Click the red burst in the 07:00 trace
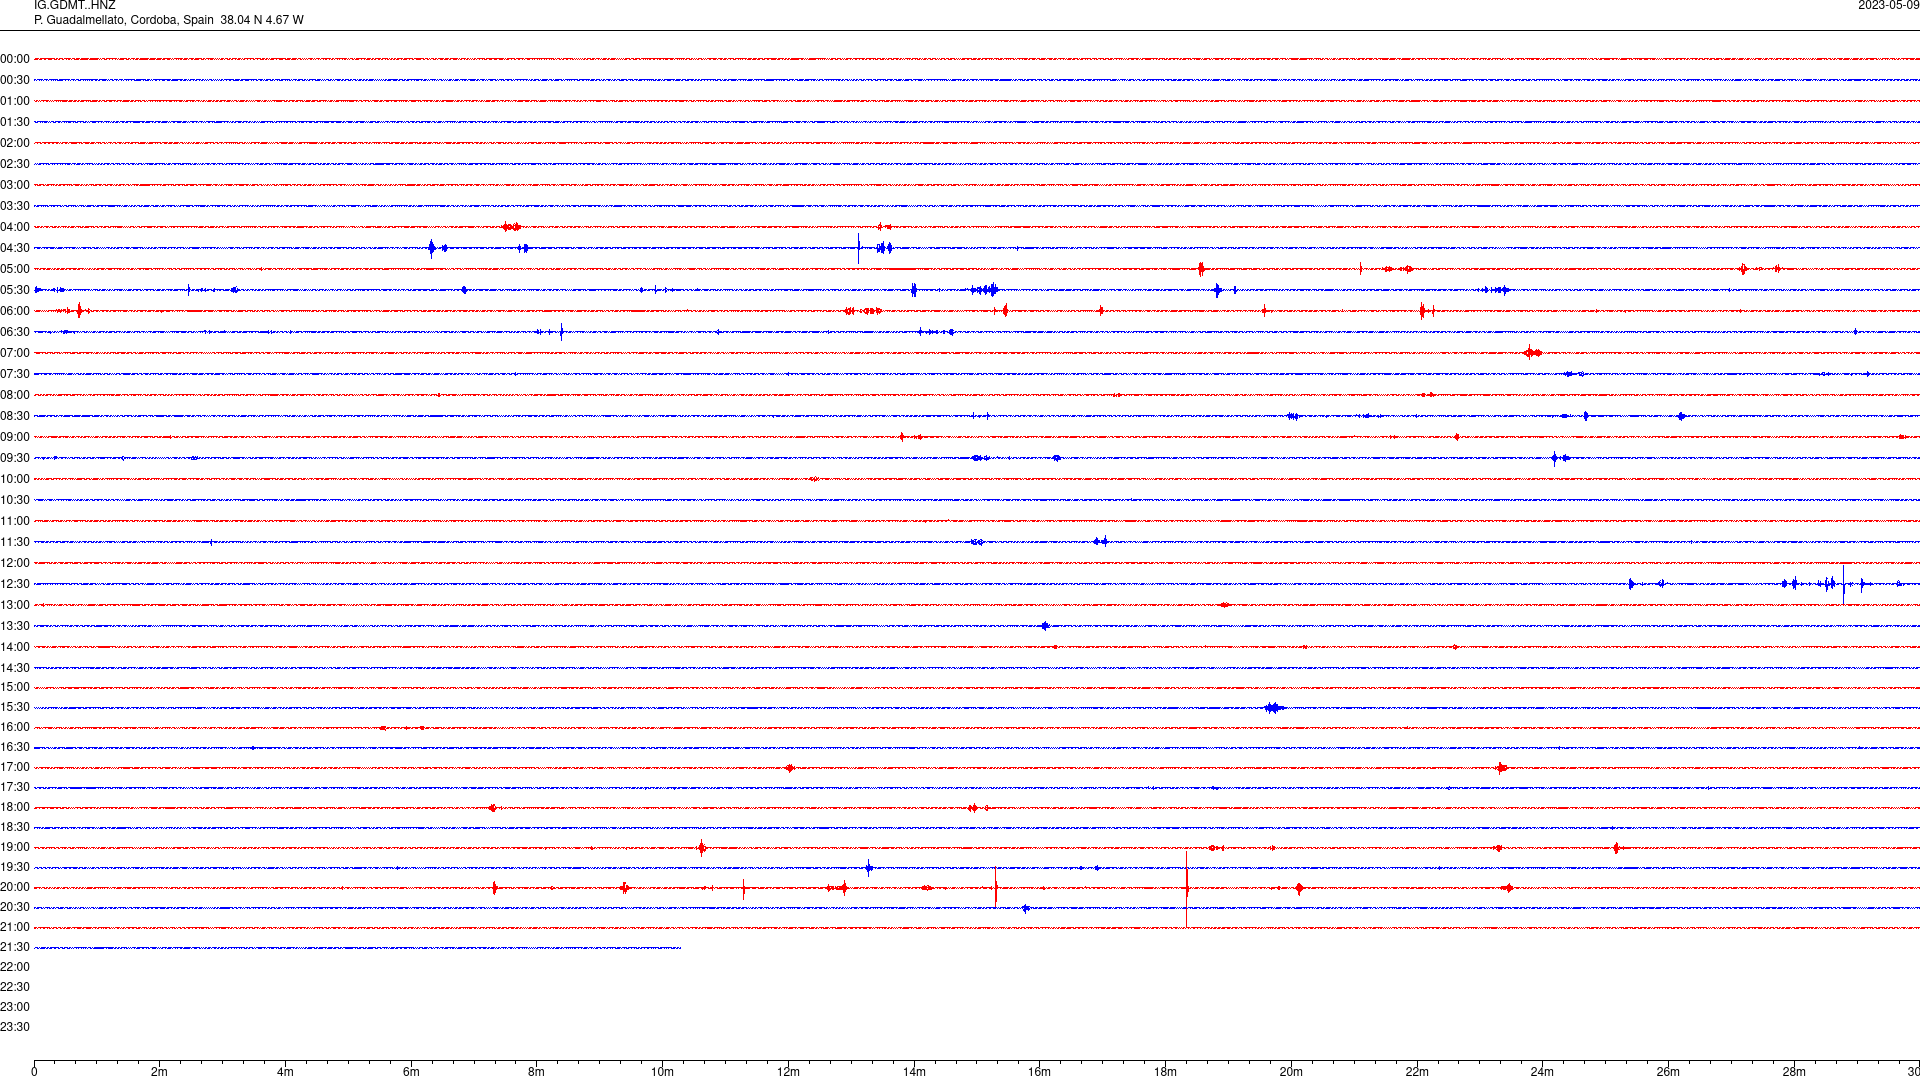Screen dimensions: 1920x1080 1532,352
